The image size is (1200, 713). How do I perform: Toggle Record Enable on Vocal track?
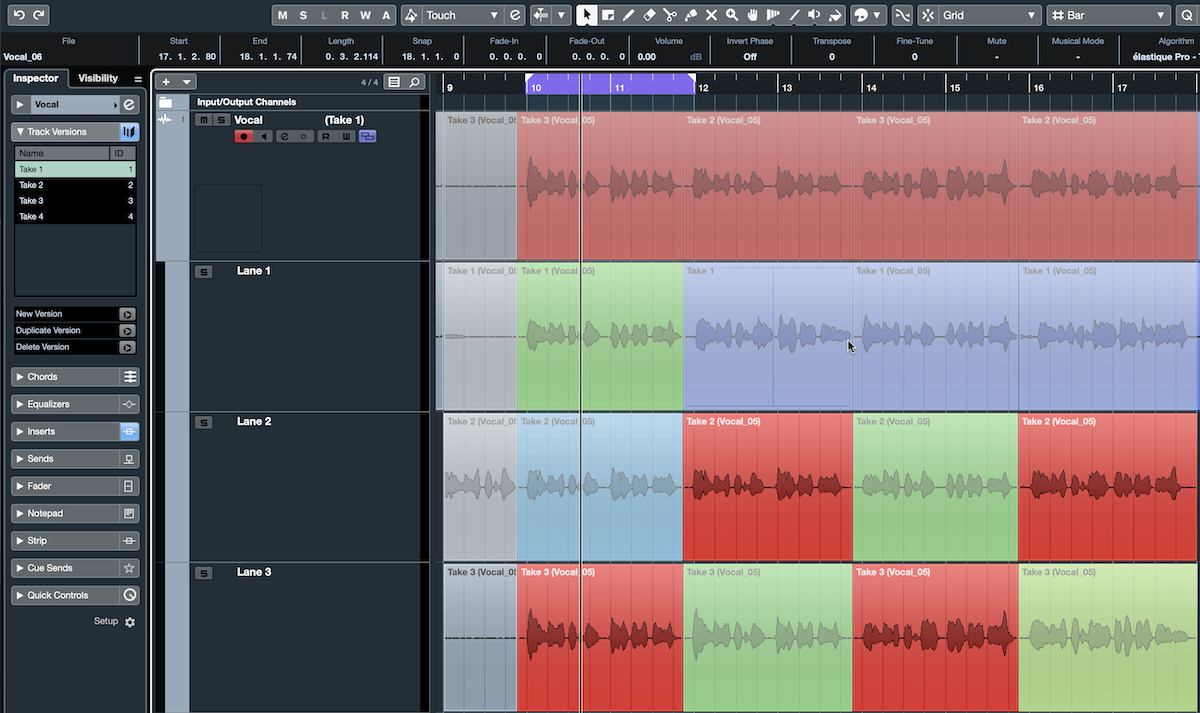[244, 136]
